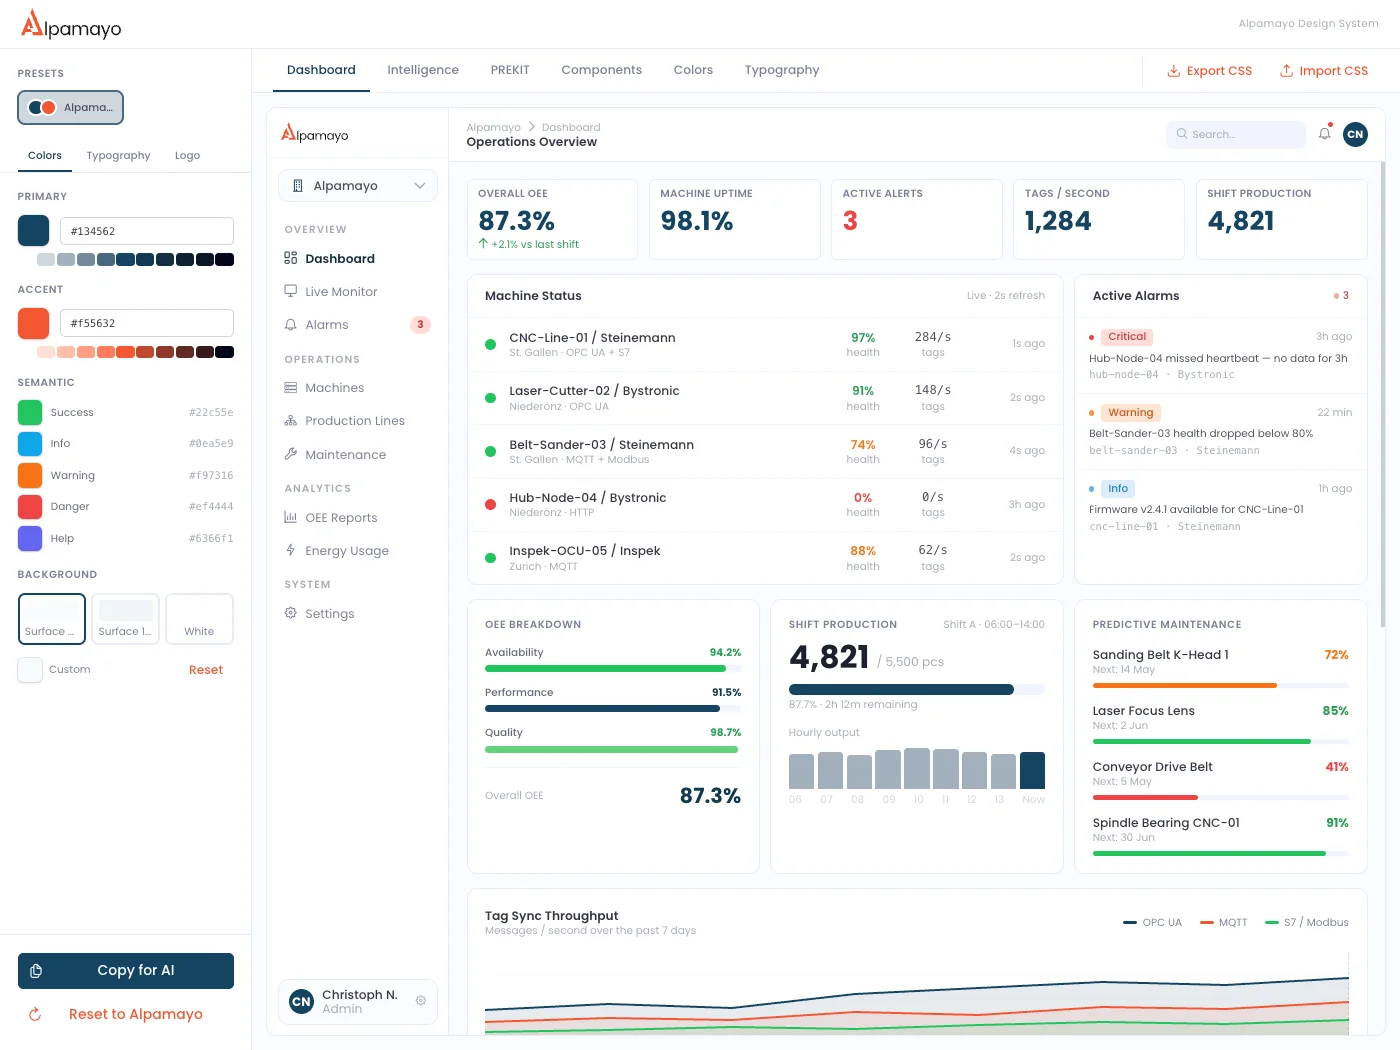Screen dimensions: 1400x1050
Task: Click the copy icon on Copy for AI
Action: [36, 971]
